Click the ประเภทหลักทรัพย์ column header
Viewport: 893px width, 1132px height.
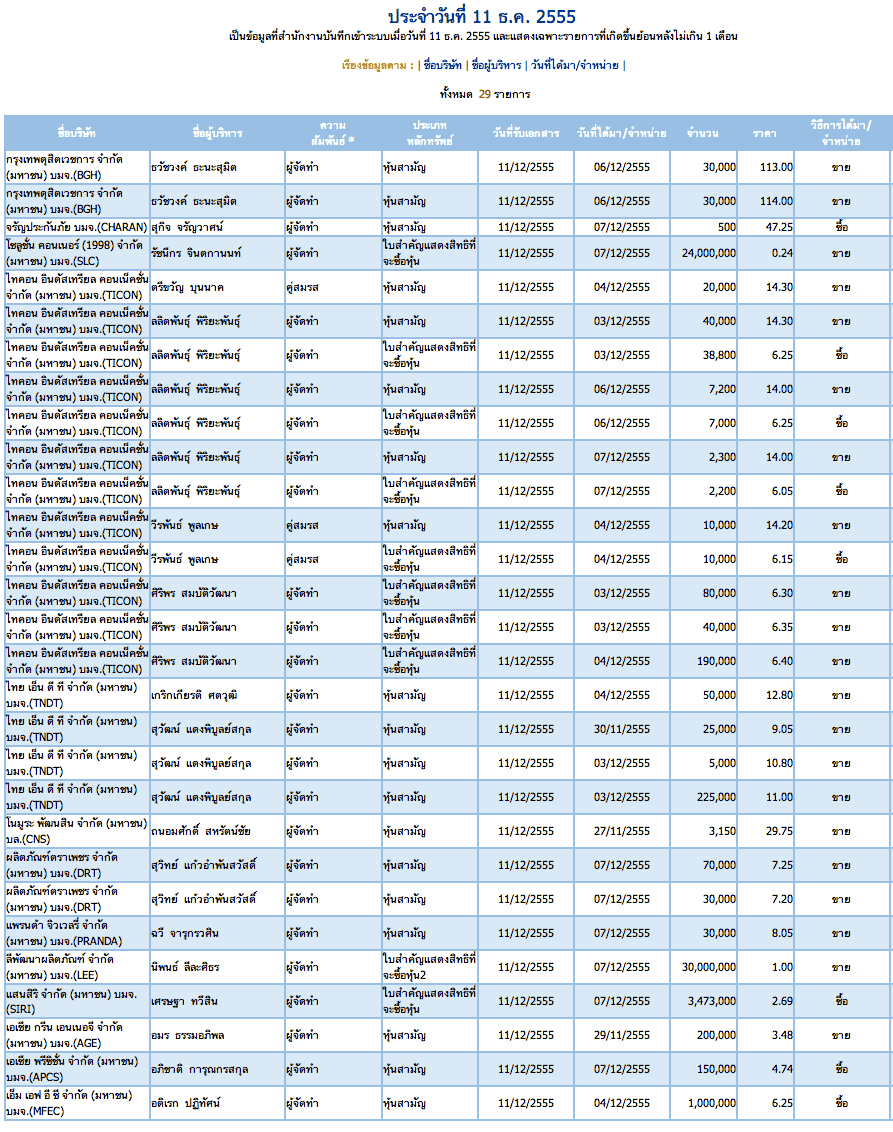point(430,133)
